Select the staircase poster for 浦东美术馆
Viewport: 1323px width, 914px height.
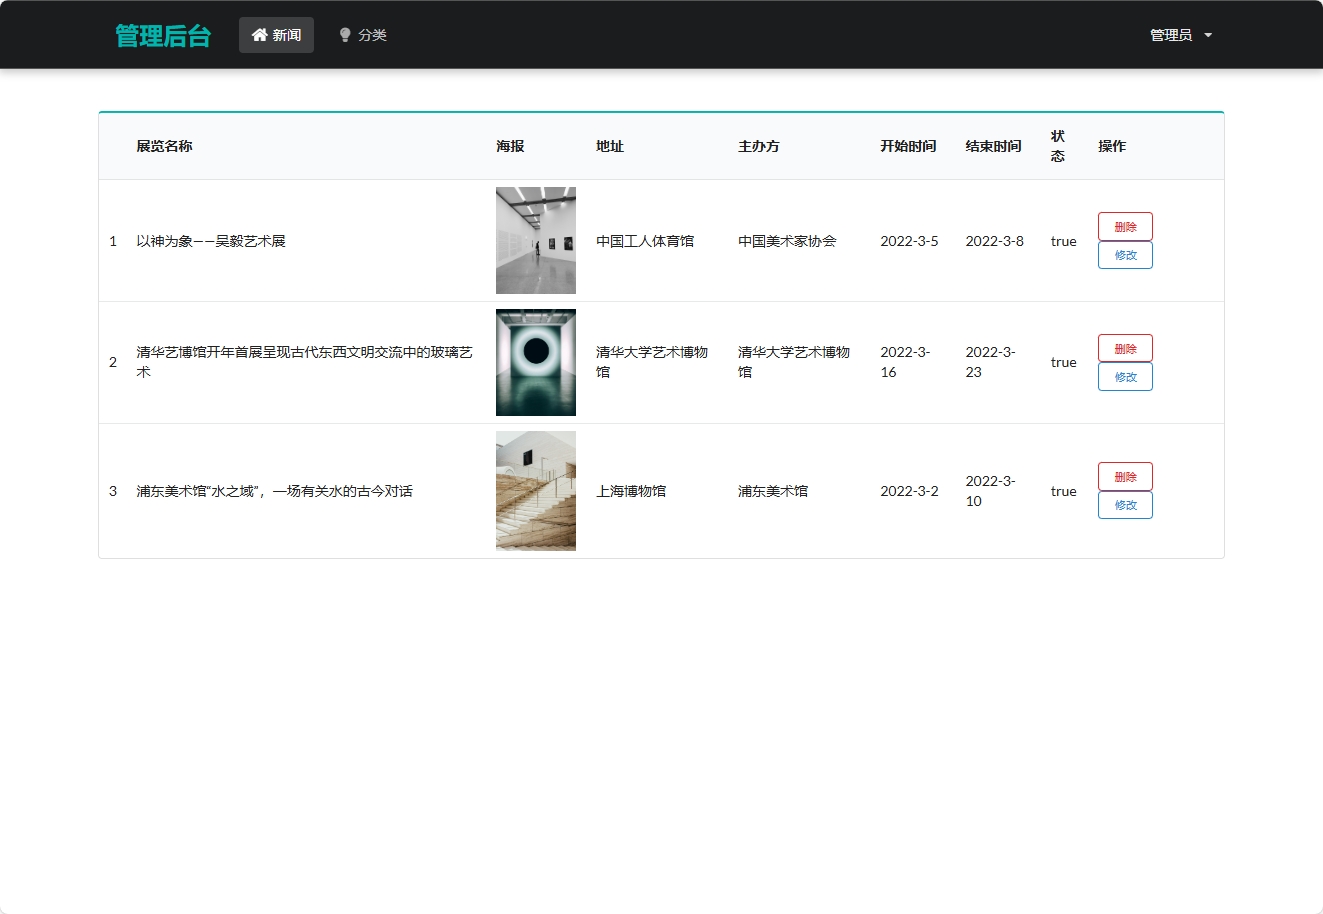point(535,490)
